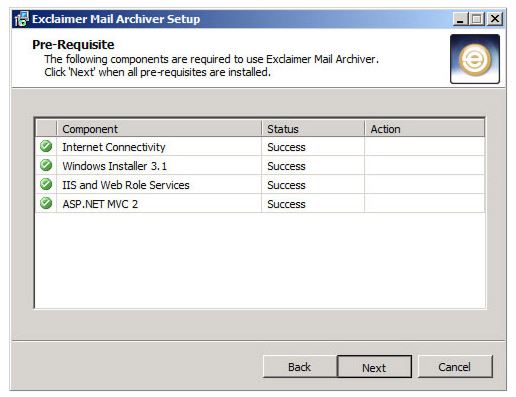Click Success status for ASP.NET MVC 2
The height and width of the screenshot is (397, 516).
pos(286,204)
